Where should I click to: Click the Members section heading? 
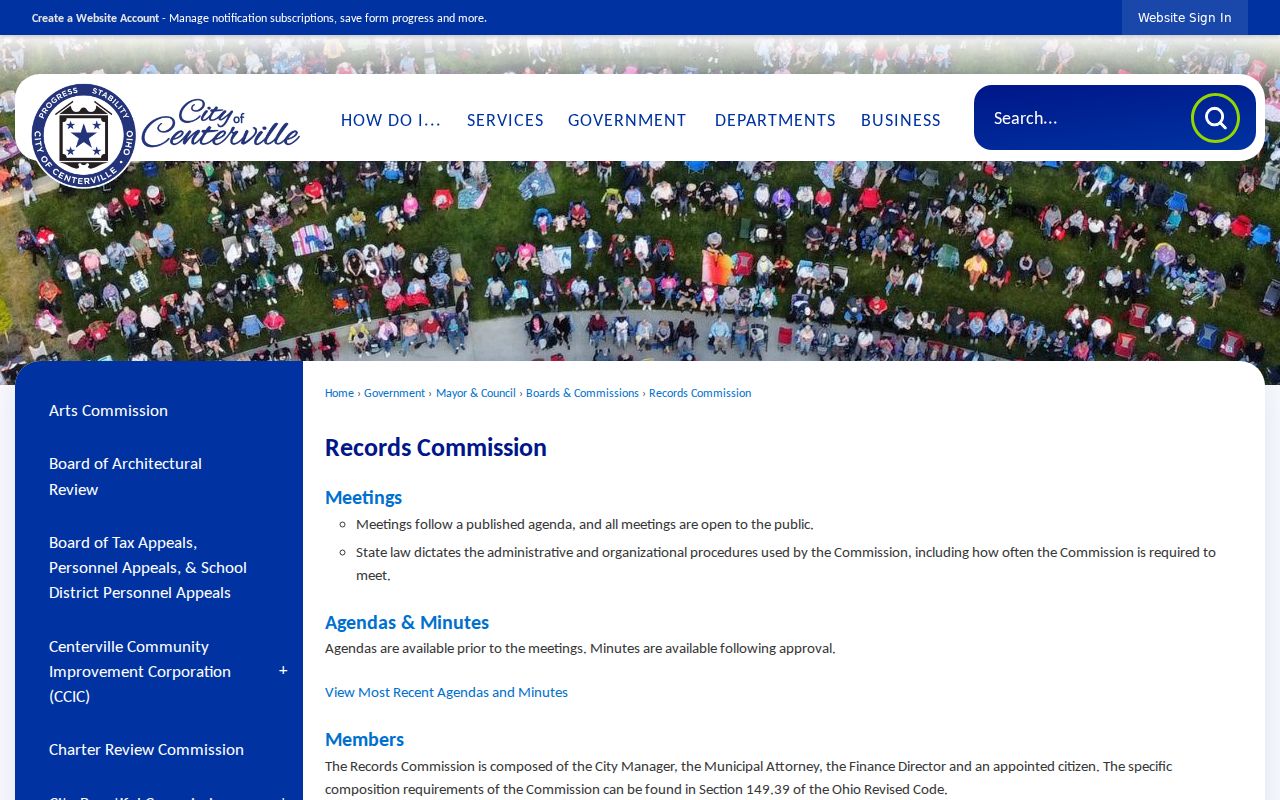(x=364, y=739)
